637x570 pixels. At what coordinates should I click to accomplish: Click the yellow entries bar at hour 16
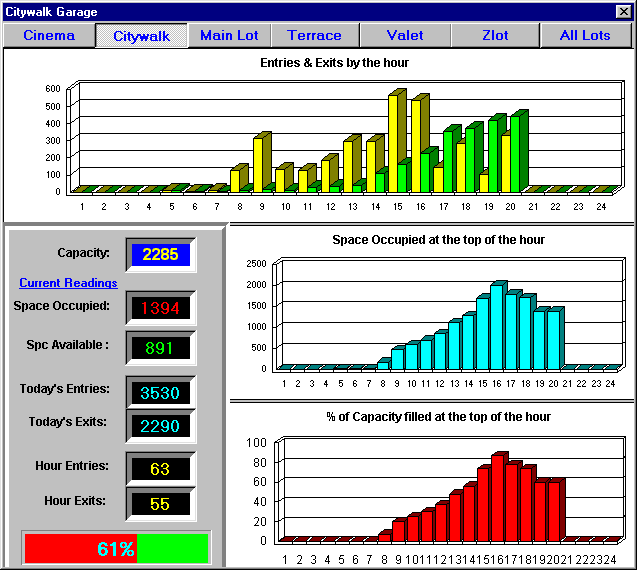(416, 146)
